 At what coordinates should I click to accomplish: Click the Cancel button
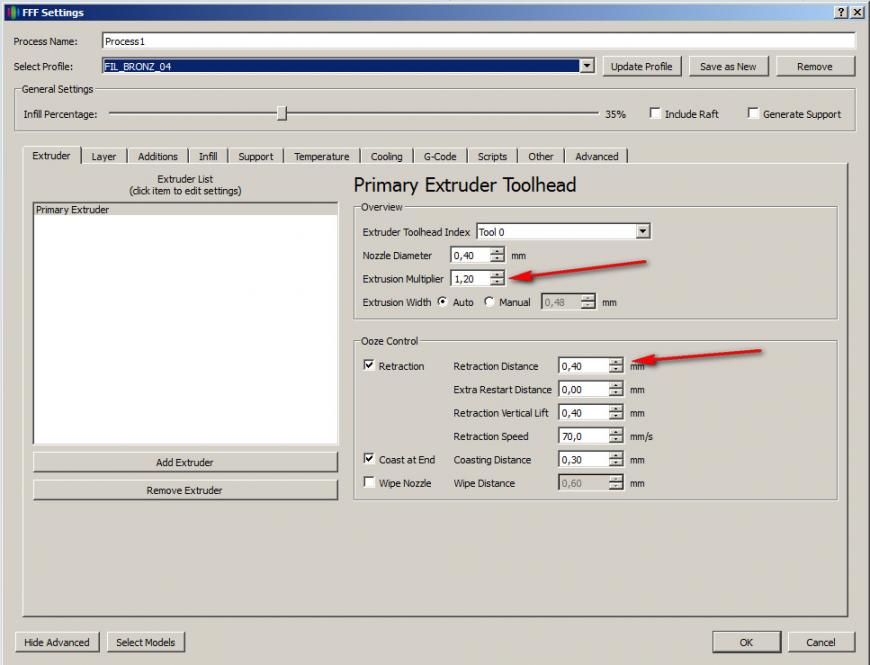click(821, 642)
